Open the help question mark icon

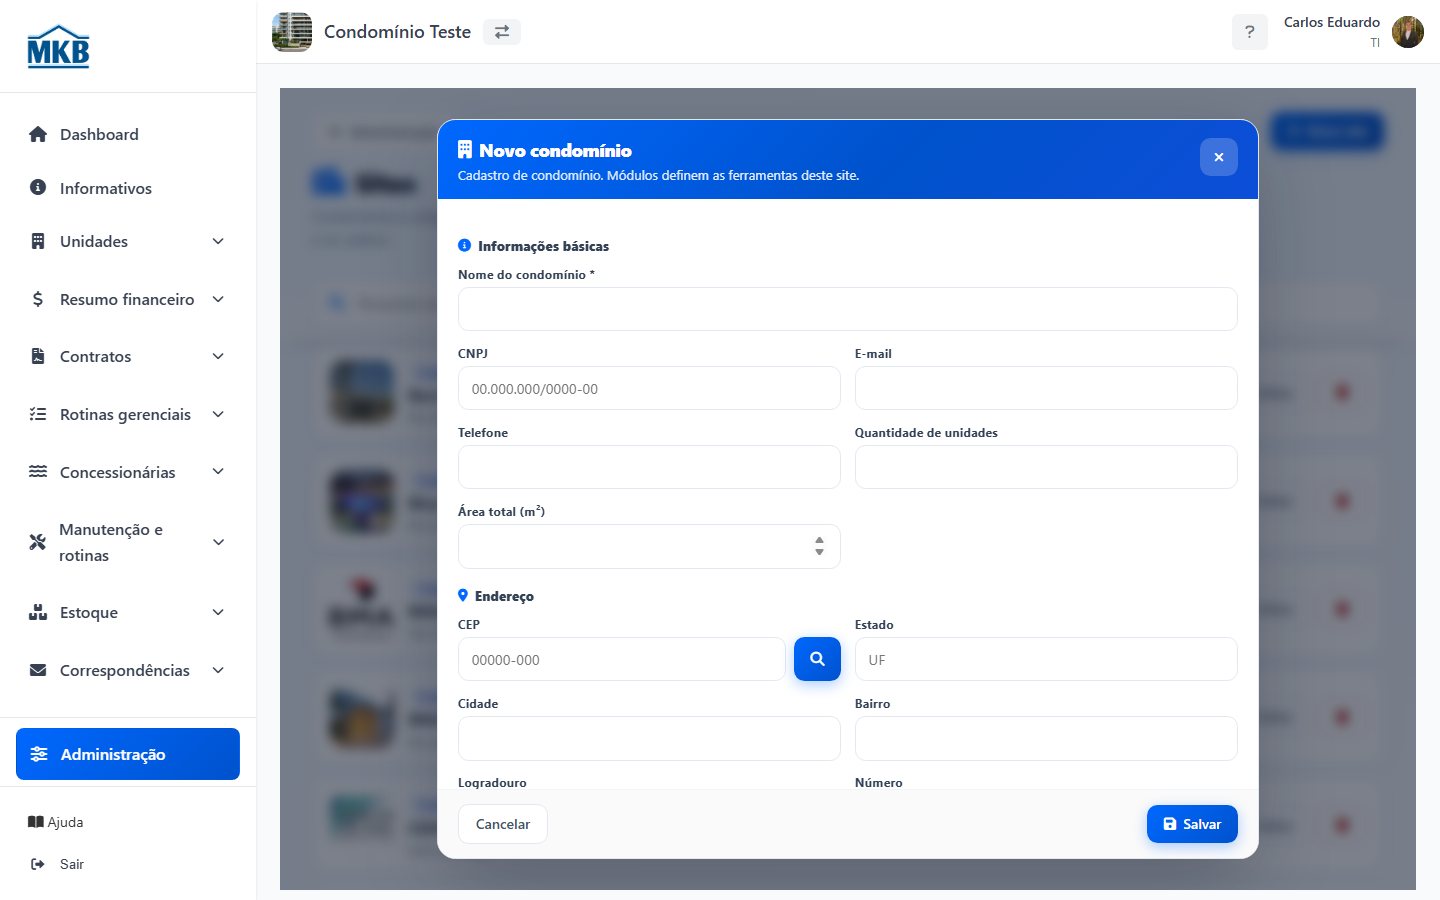(x=1249, y=32)
